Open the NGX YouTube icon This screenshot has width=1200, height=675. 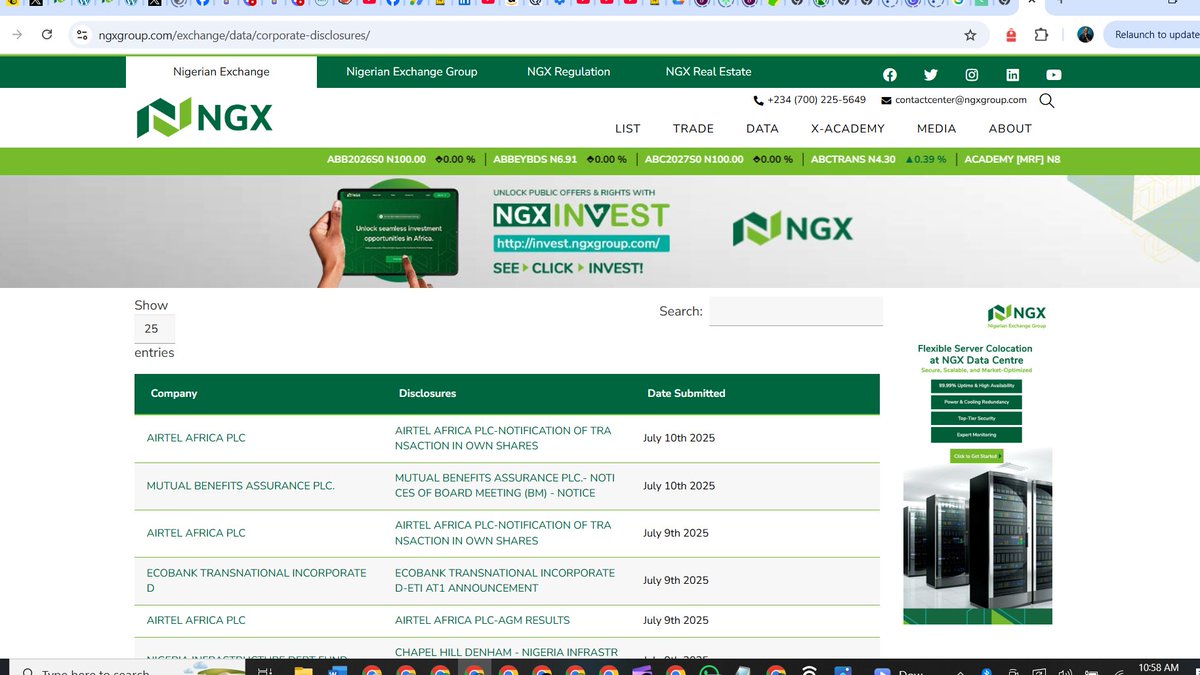[1054, 75]
